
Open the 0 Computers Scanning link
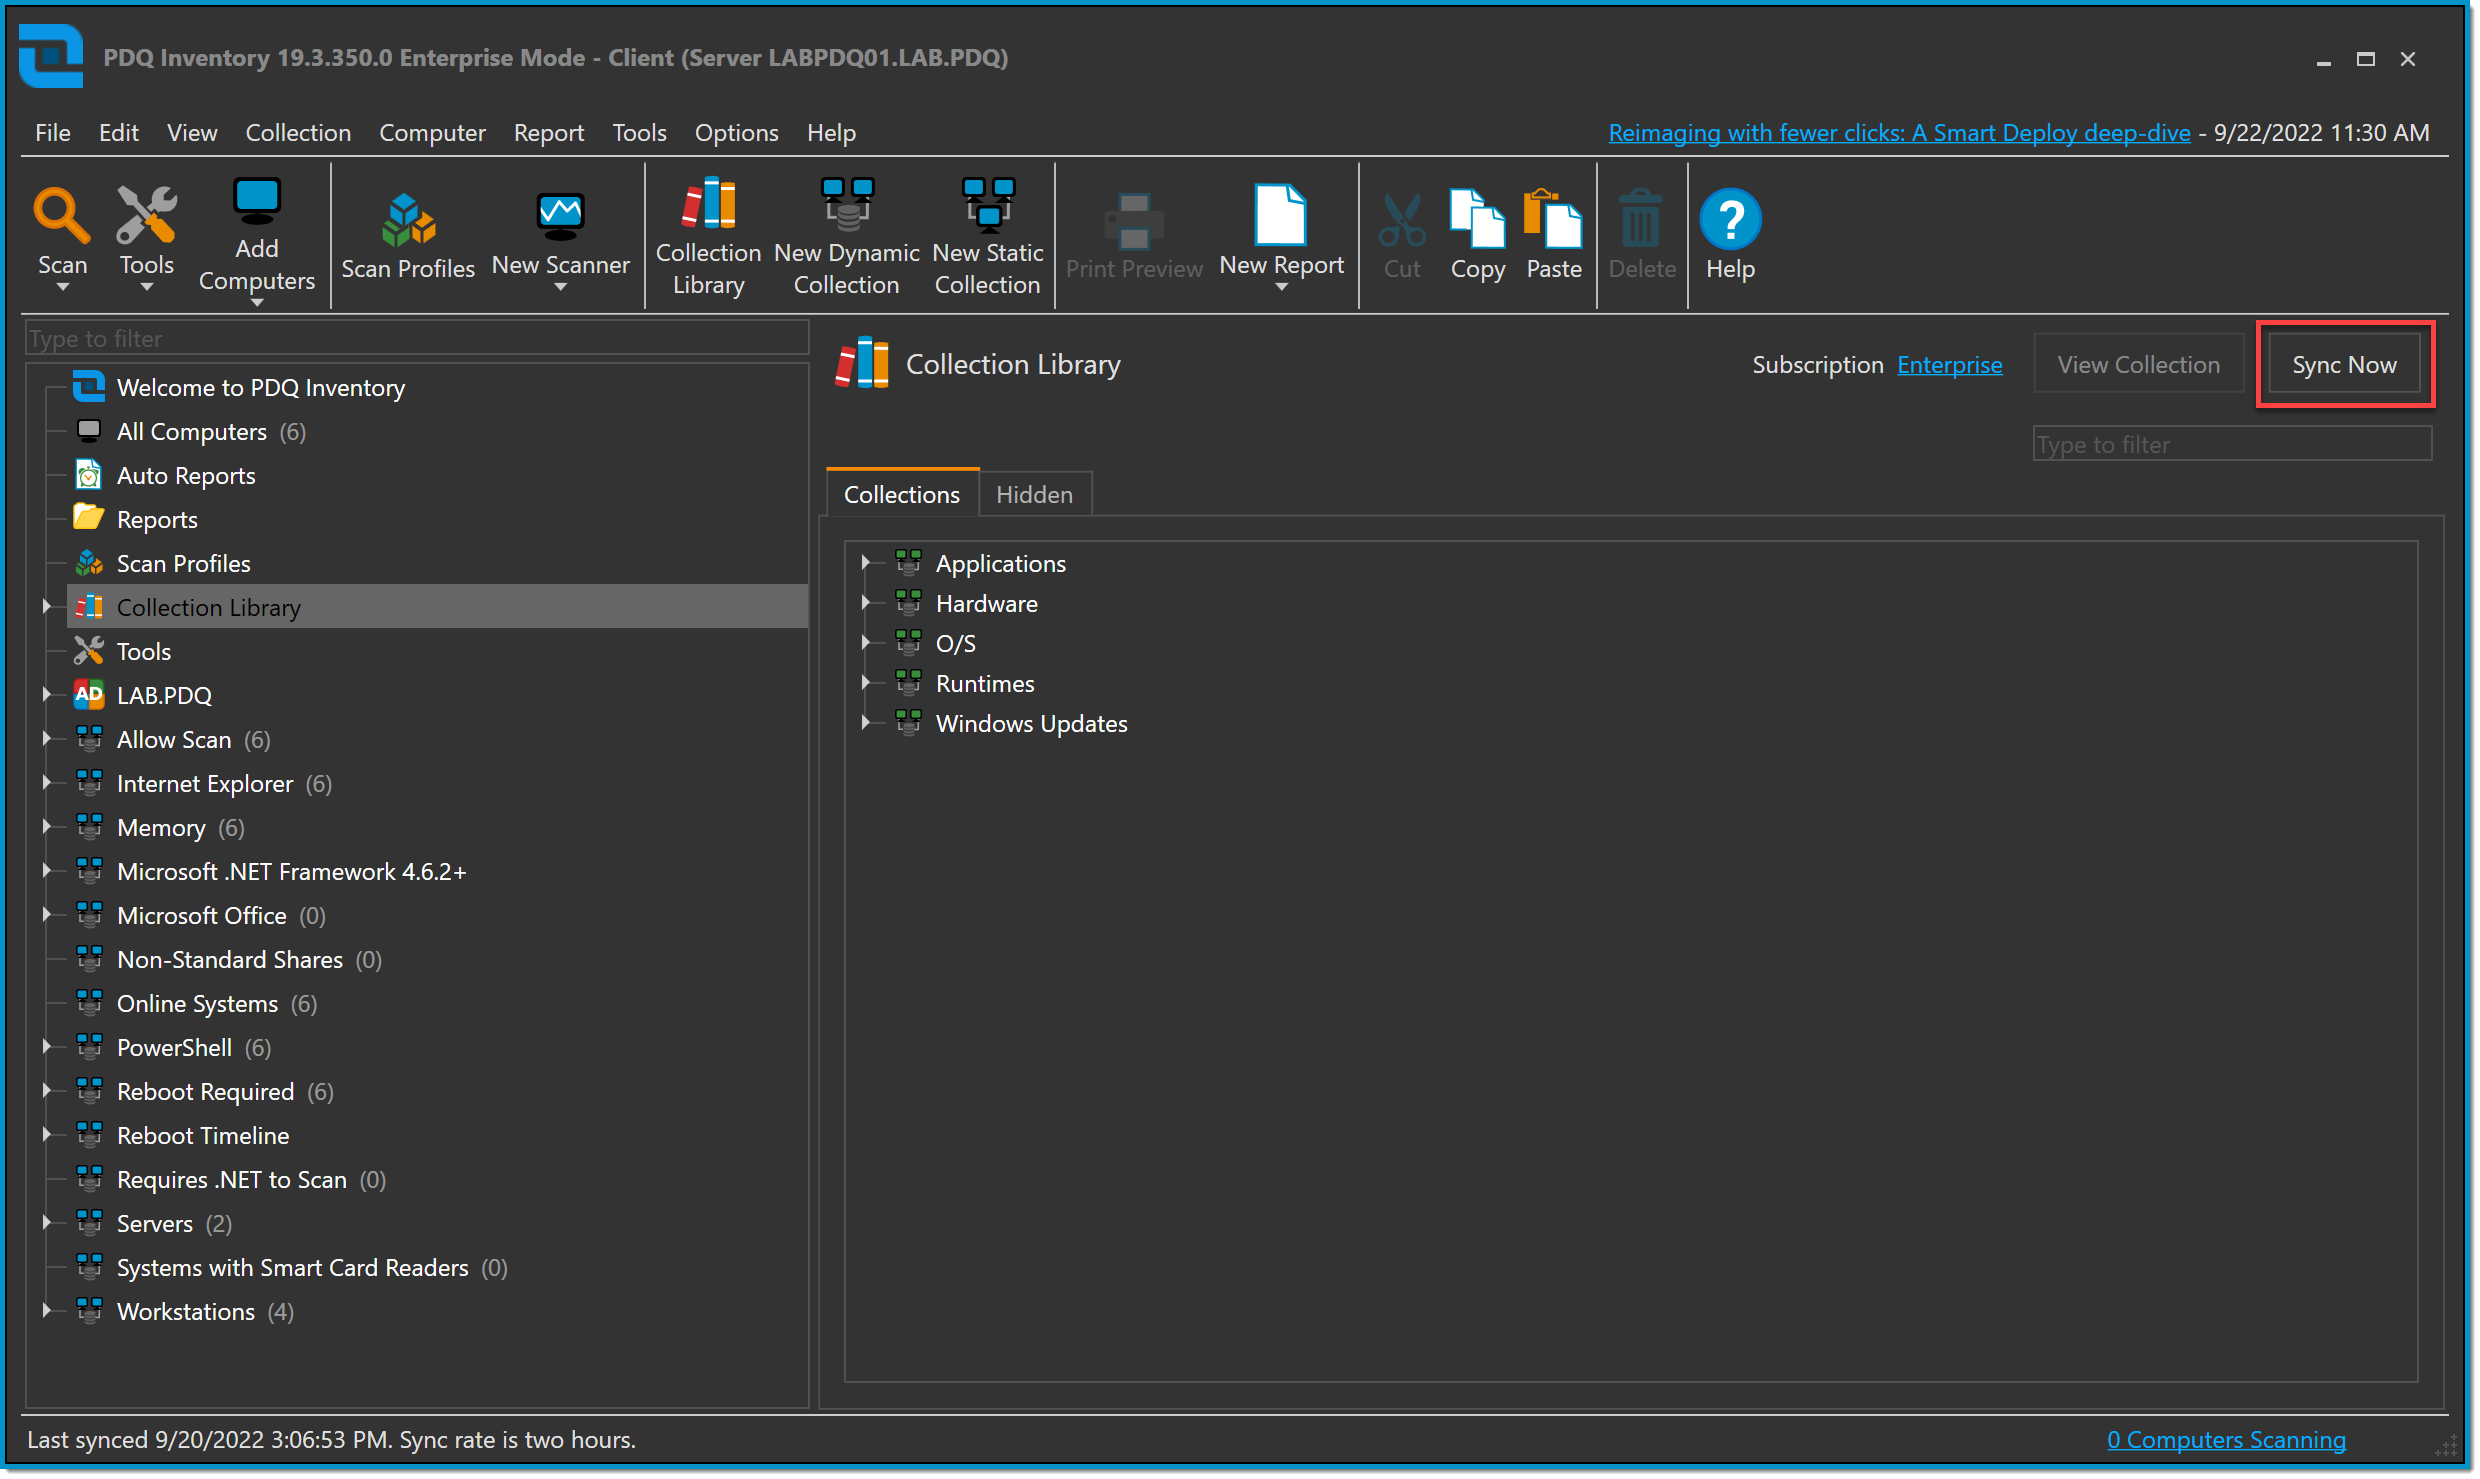(x=2226, y=1440)
